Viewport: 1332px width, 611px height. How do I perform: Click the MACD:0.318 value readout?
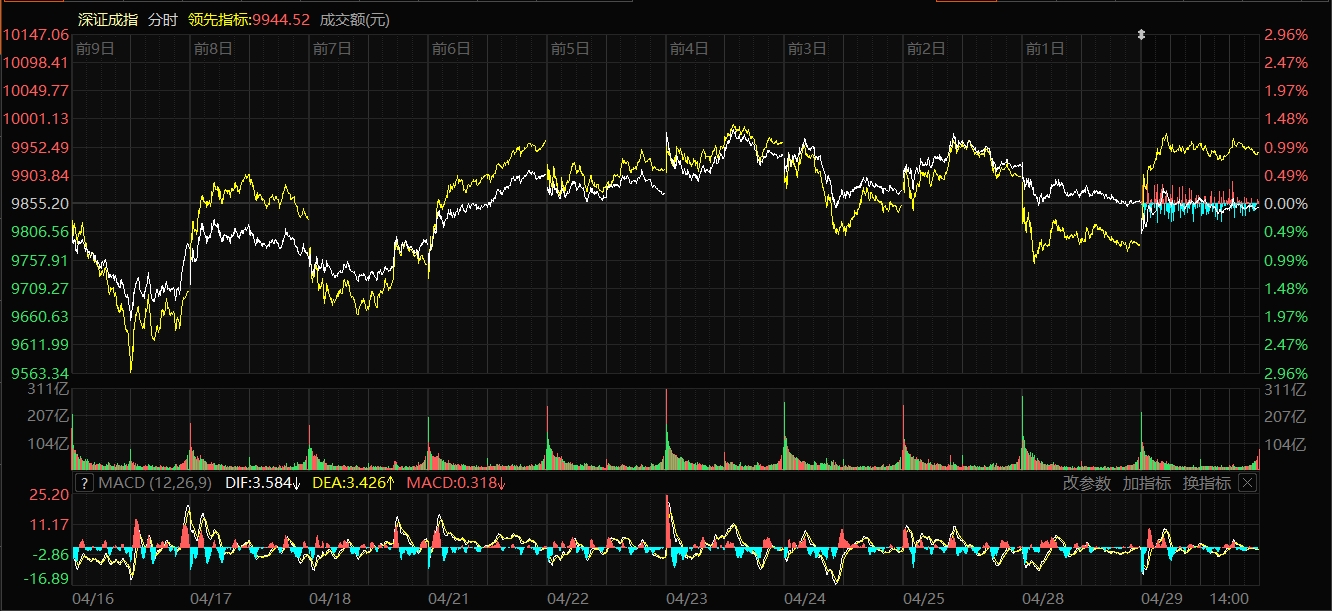click(x=457, y=483)
